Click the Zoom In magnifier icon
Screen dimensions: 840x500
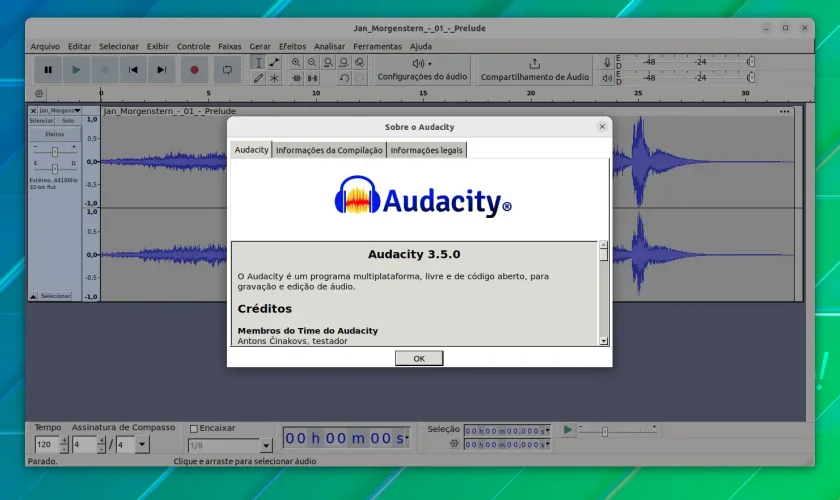pos(296,63)
